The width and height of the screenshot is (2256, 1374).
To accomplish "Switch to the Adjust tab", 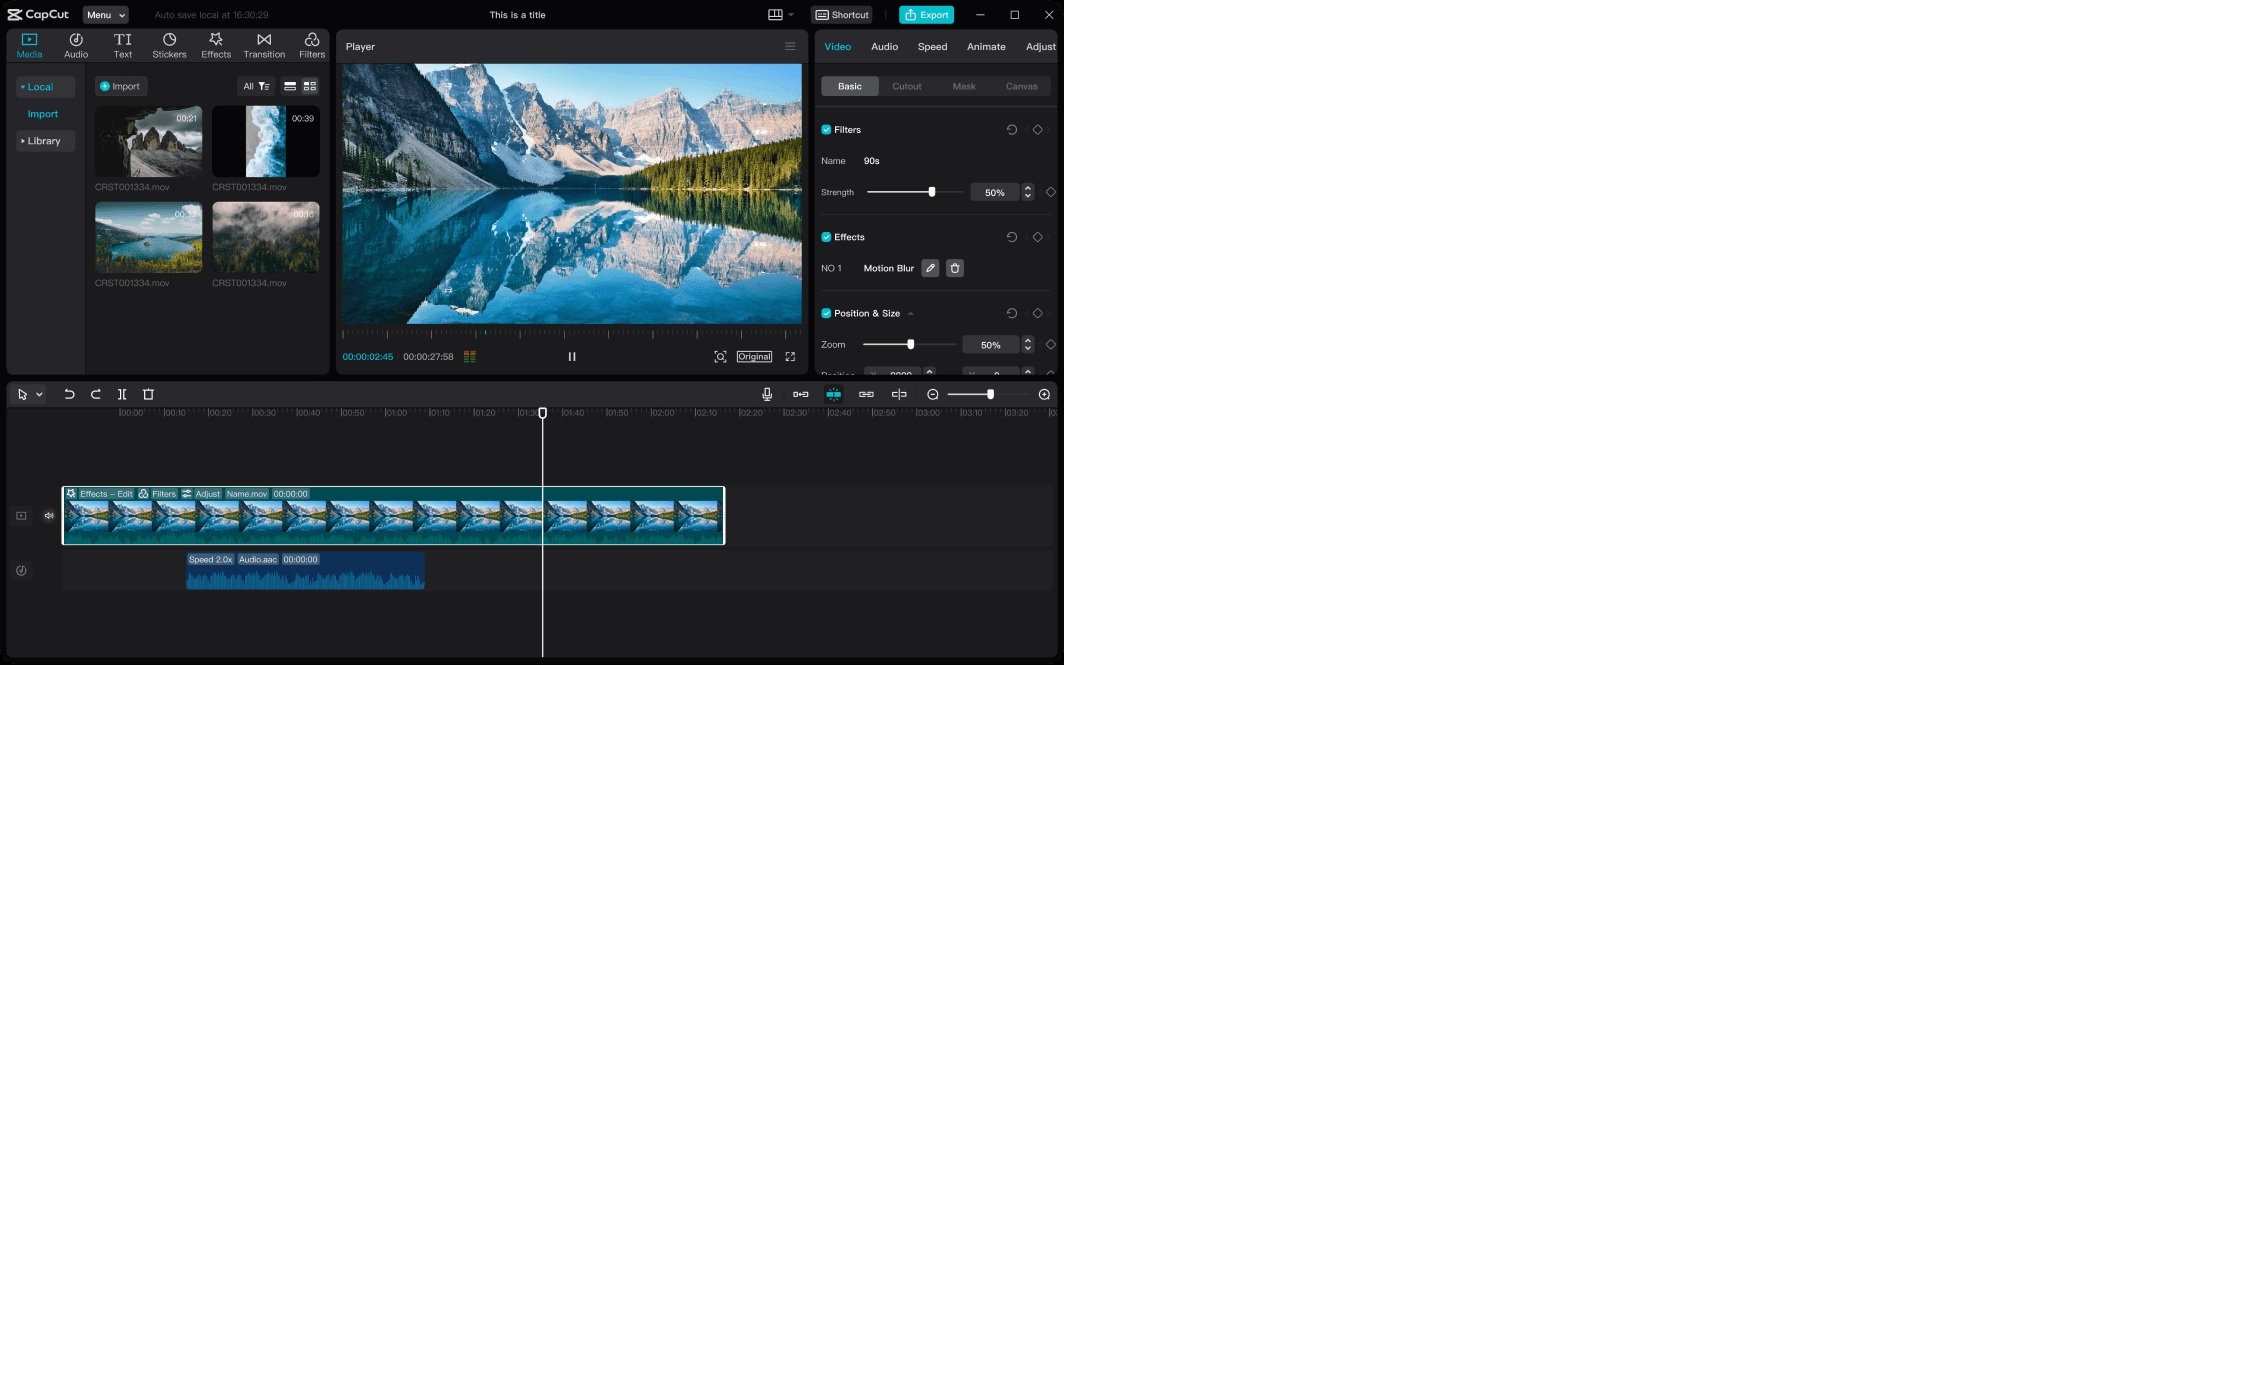I will point(1040,47).
